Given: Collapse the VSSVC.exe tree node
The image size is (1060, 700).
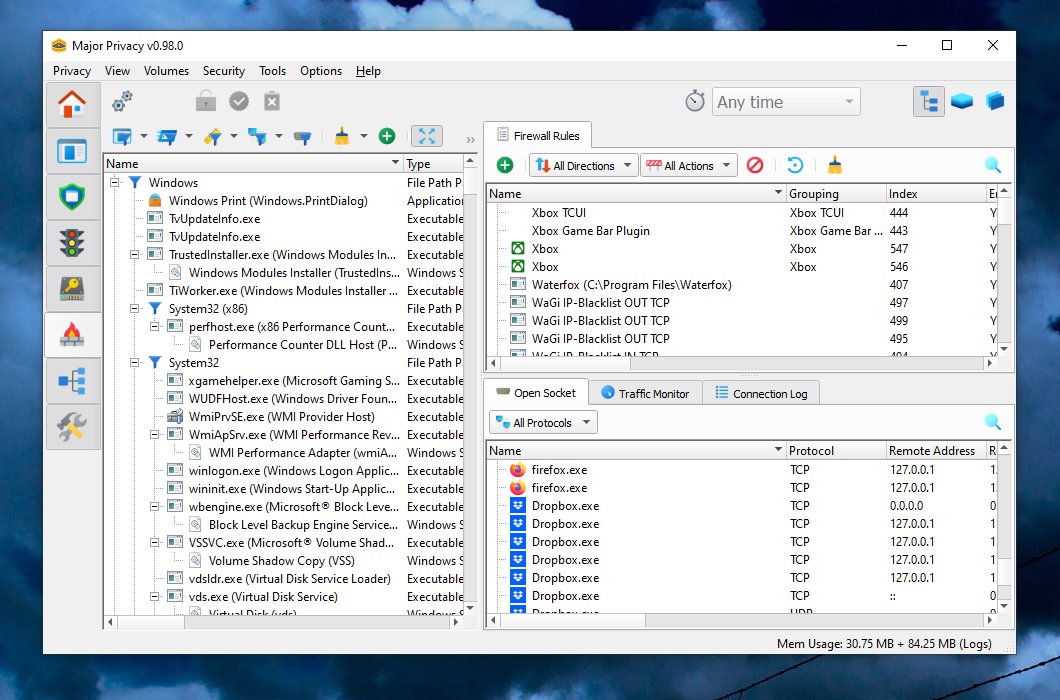Looking at the screenshot, I should point(155,542).
